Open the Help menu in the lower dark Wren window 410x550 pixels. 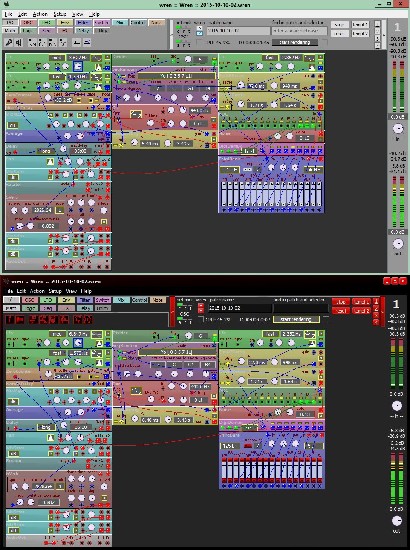coord(86,291)
